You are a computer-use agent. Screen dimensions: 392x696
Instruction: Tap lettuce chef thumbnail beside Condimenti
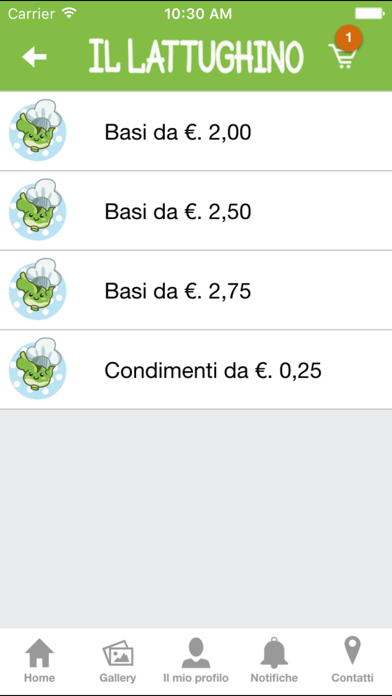pos(38,368)
